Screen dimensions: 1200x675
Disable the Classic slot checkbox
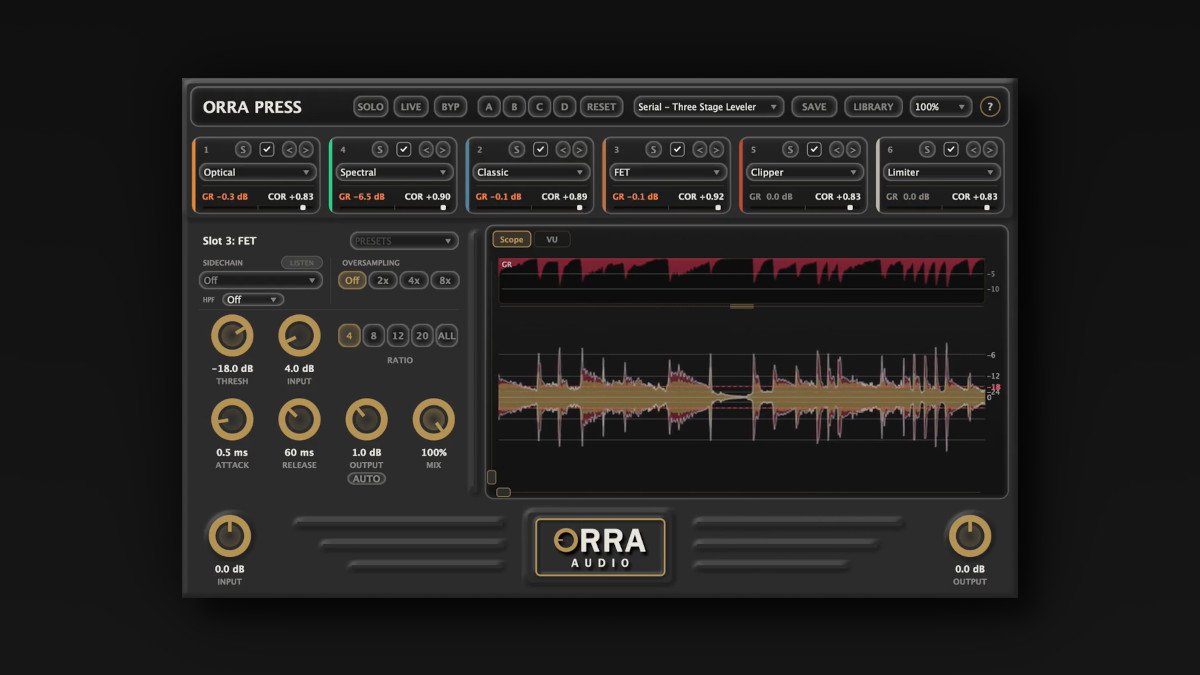(x=540, y=150)
